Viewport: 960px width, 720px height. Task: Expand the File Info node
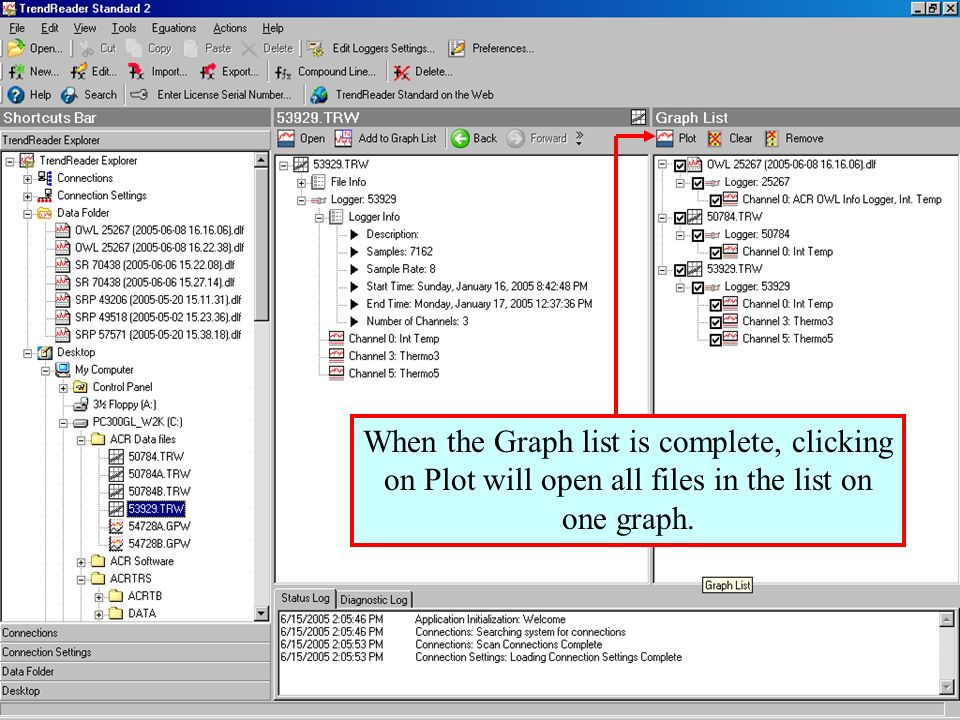301,182
